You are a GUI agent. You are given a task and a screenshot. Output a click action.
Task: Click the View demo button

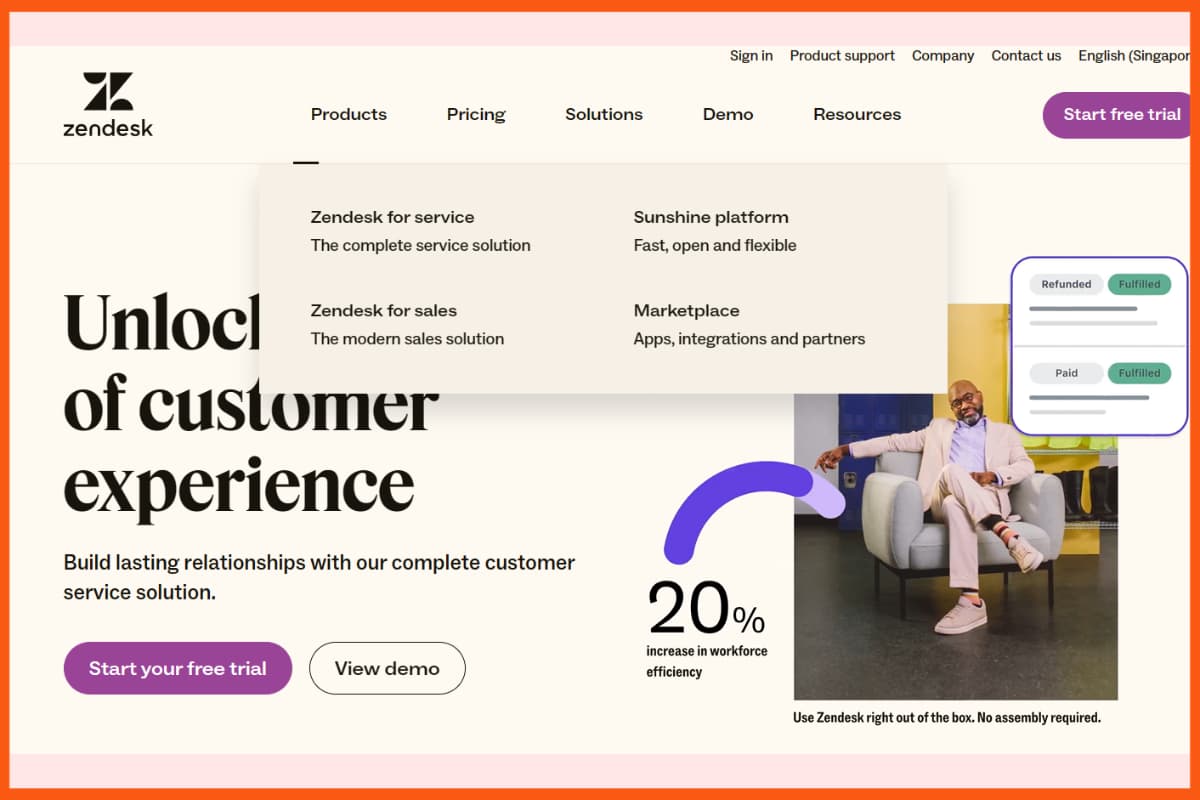click(387, 668)
